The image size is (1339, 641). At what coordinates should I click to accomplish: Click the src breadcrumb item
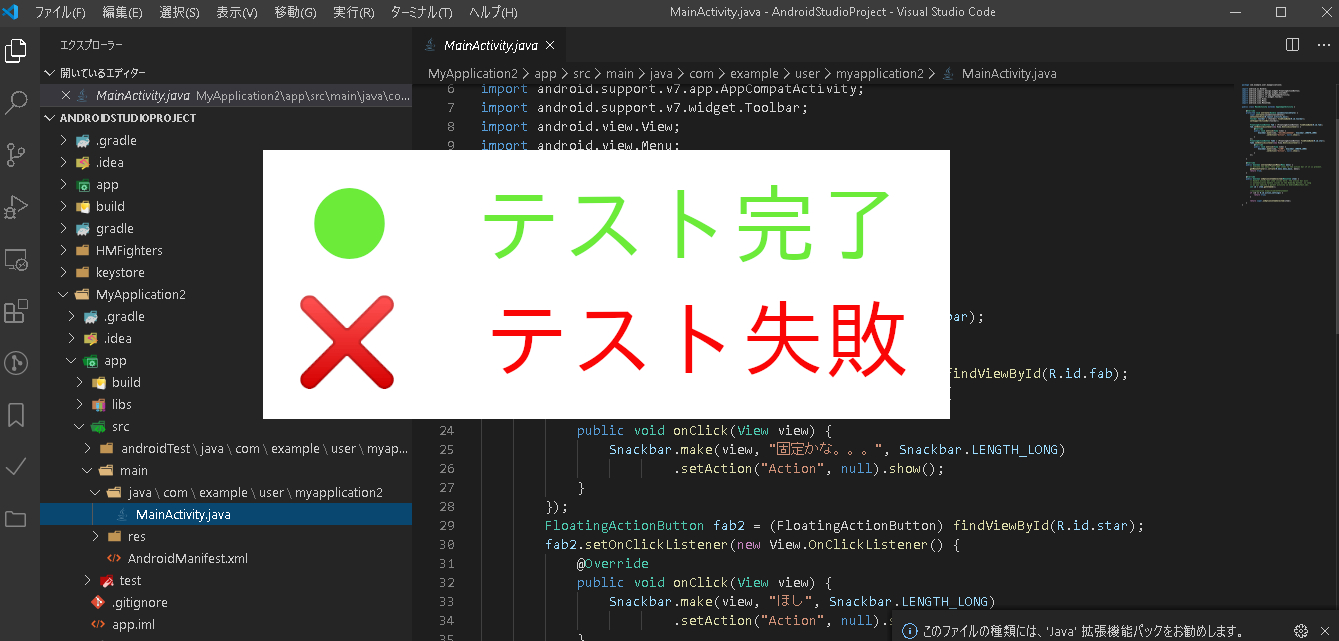tap(581, 73)
